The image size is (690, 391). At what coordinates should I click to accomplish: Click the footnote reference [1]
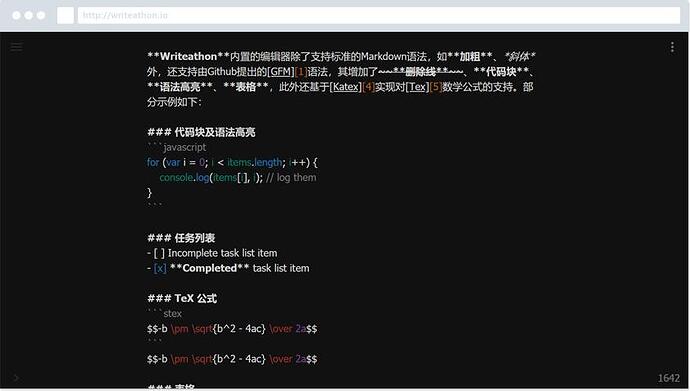point(301,72)
